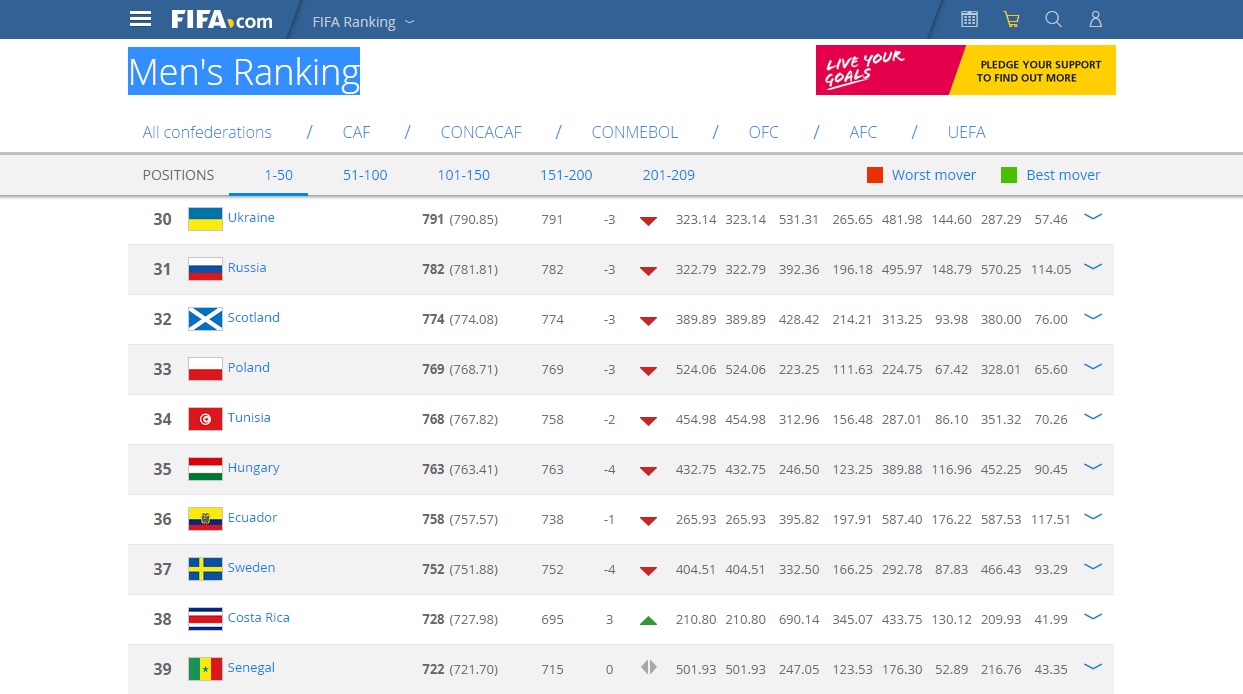The image size is (1243, 694).
Task: Filter ranking by CAF confederation
Action: pyautogui.click(x=356, y=132)
